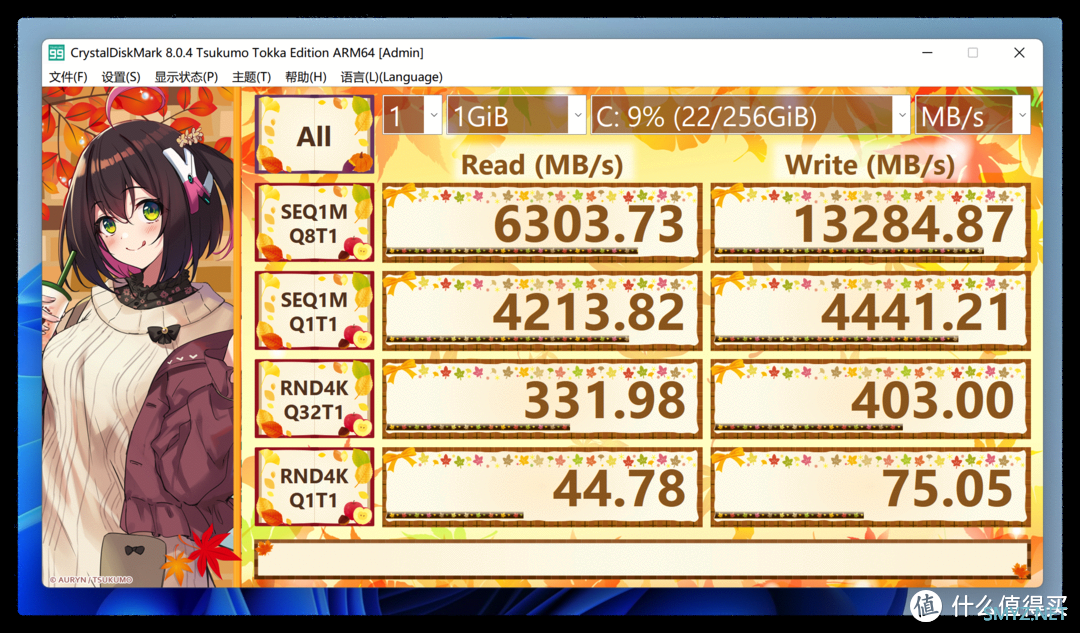Click the 75.05 random write result

coord(871,488)
